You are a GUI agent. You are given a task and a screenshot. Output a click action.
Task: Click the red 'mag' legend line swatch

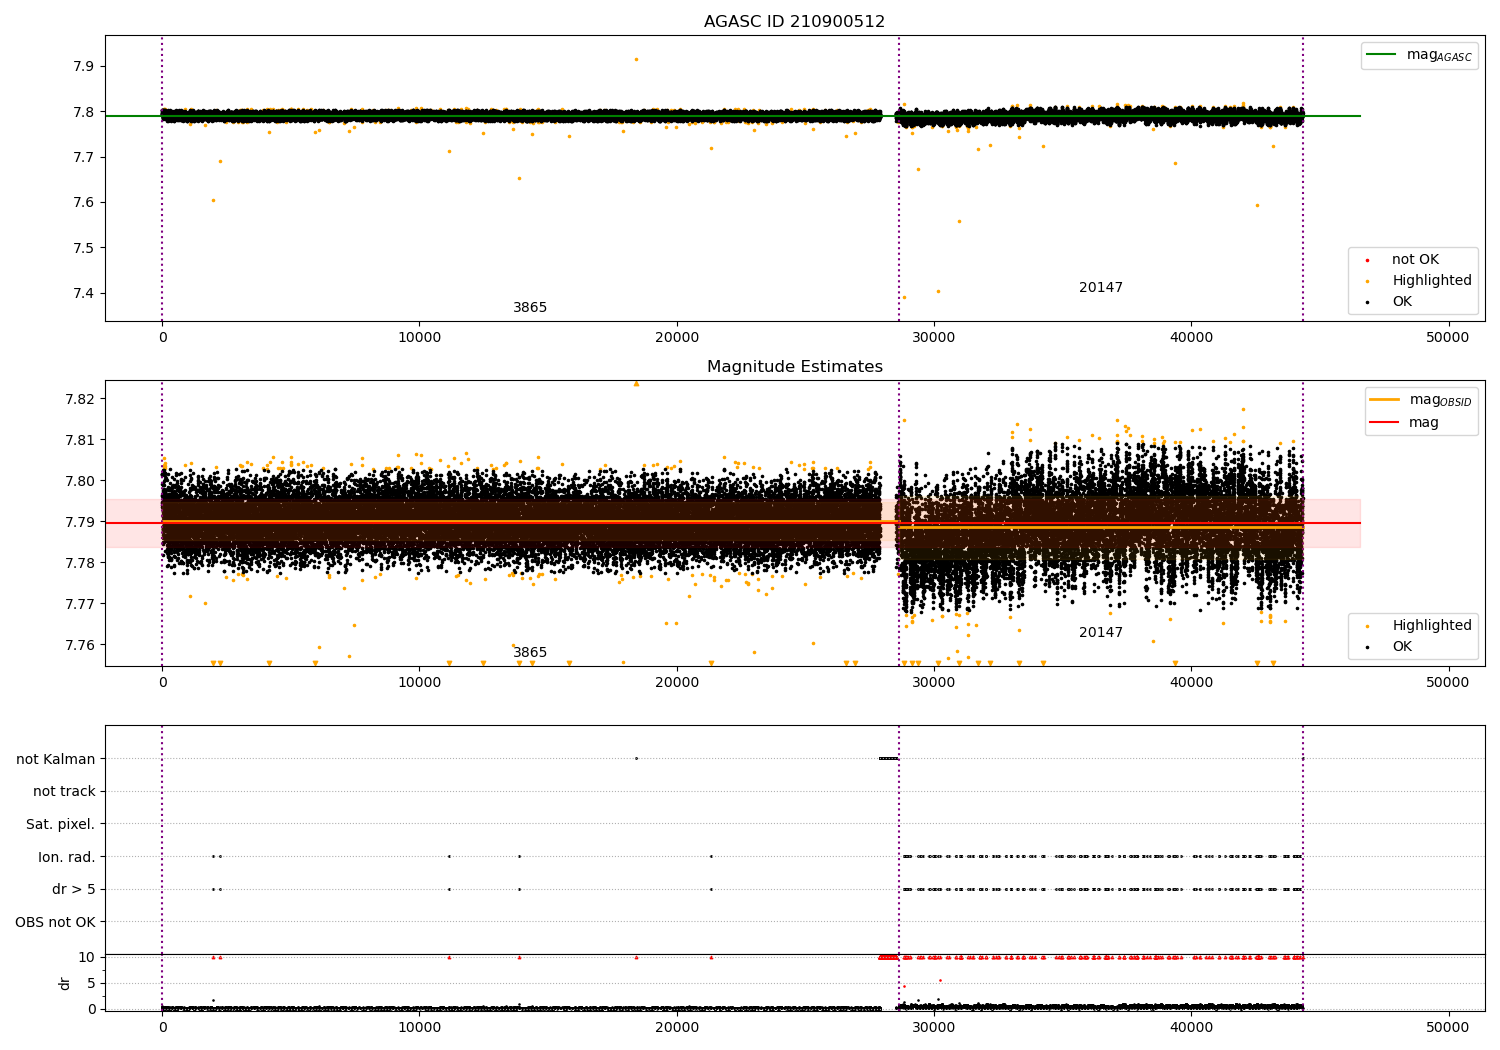point(1385,423)
